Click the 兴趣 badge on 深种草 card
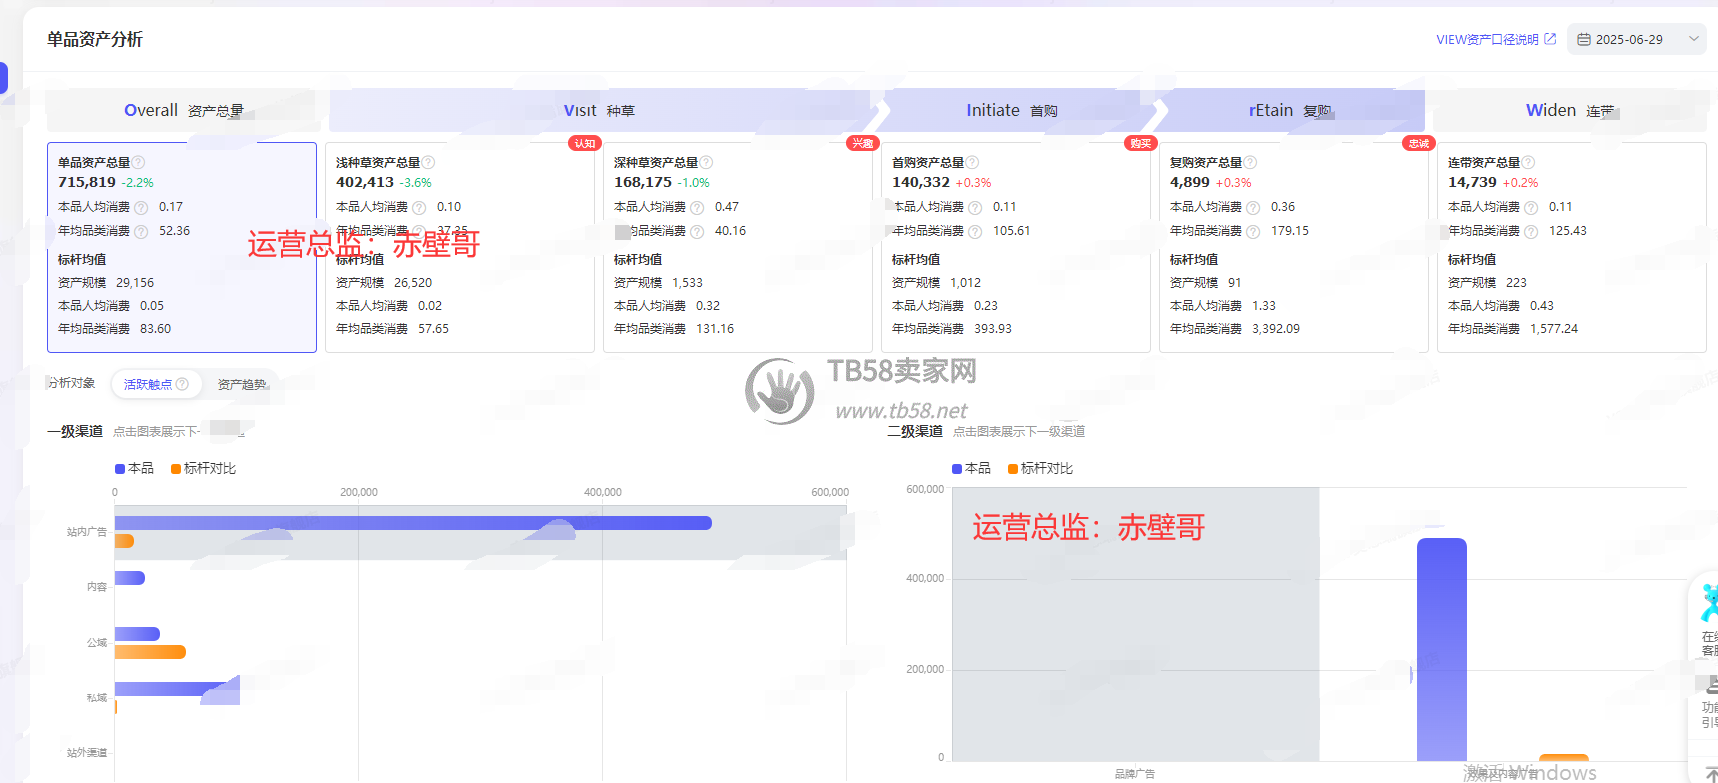The height and width of the screenshot is (783, 1718). [x=862, y=143]
